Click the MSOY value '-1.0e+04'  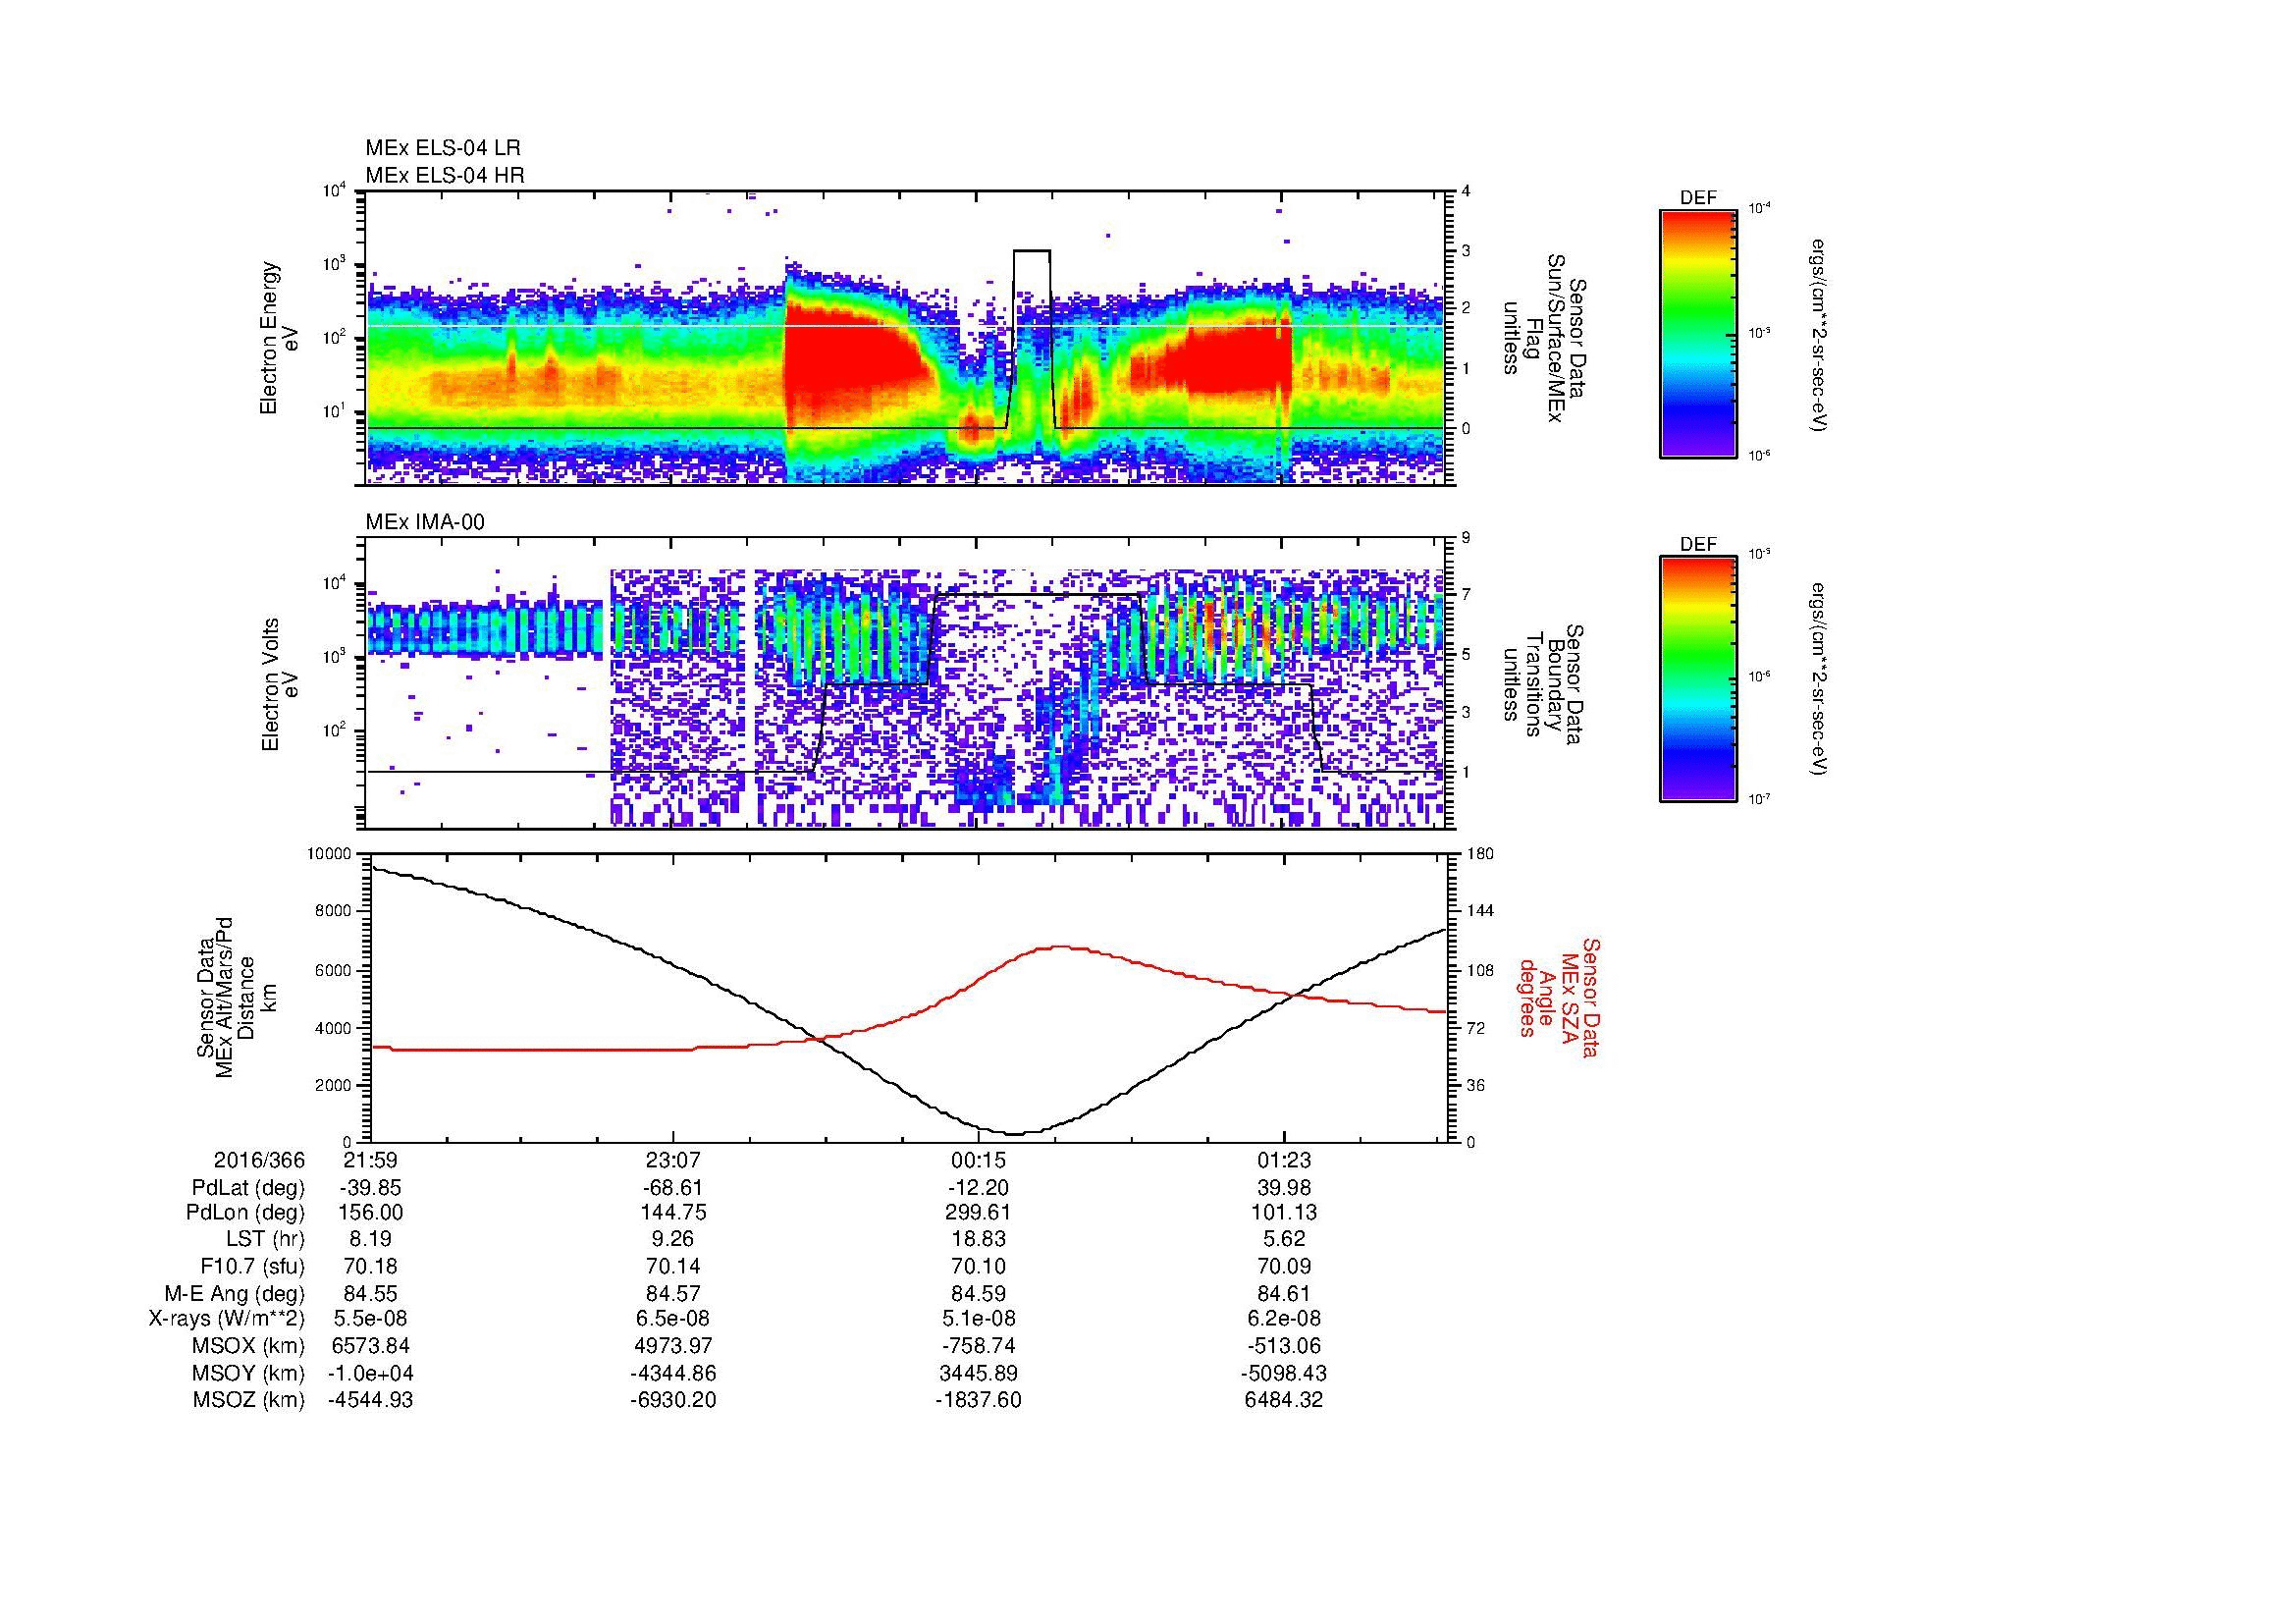pyautogui.click(x=371, y=1373)
